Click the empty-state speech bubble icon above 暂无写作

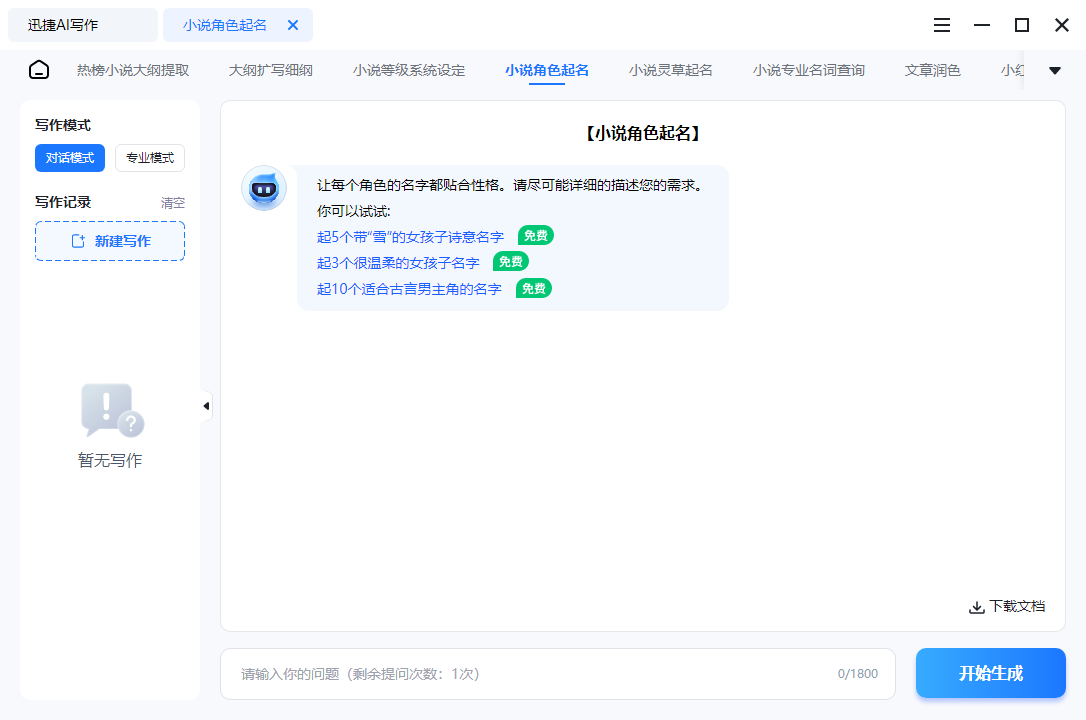tap(110, 410)
